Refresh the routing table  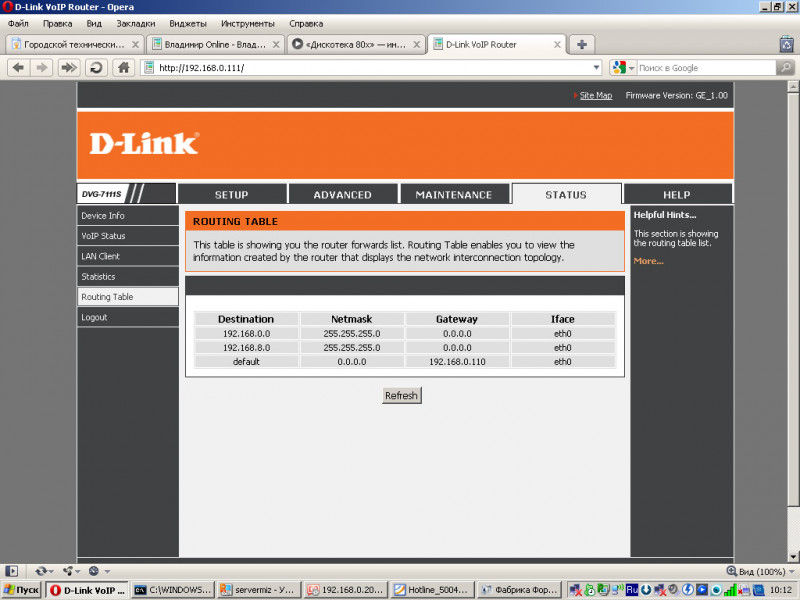coord(402,395)
